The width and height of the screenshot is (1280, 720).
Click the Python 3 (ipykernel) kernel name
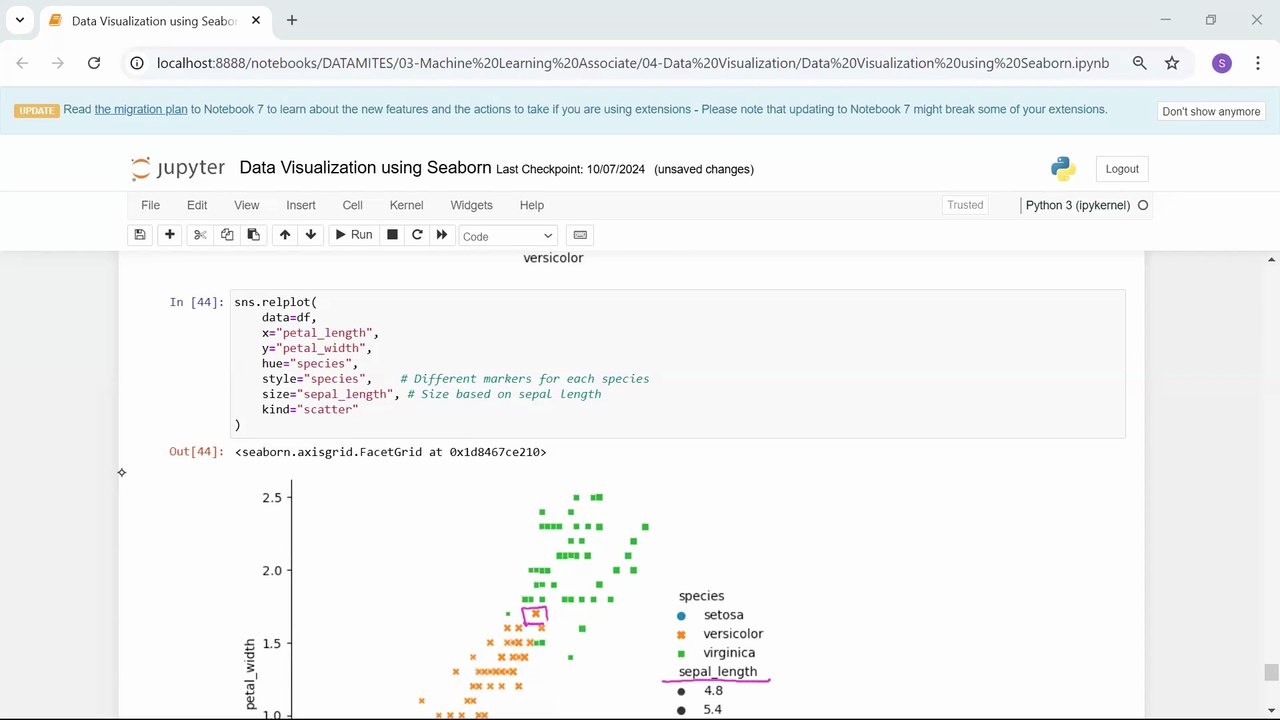[x=1077, y=205]
